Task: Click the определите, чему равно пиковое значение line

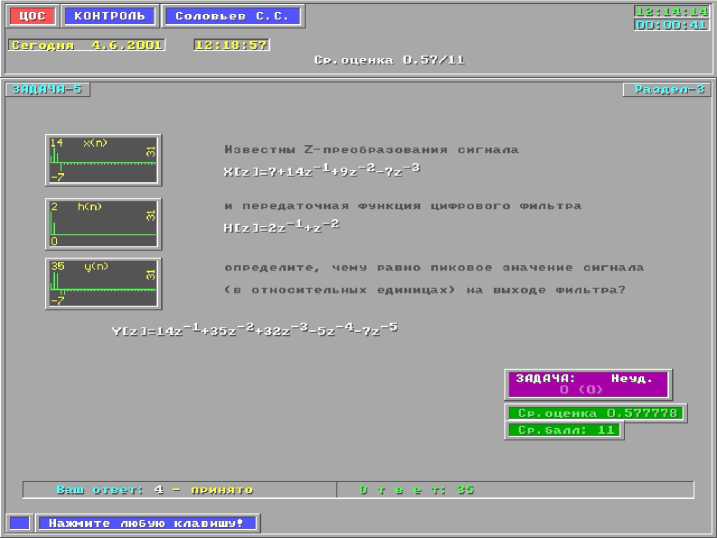Action: (x=434, y=267)
